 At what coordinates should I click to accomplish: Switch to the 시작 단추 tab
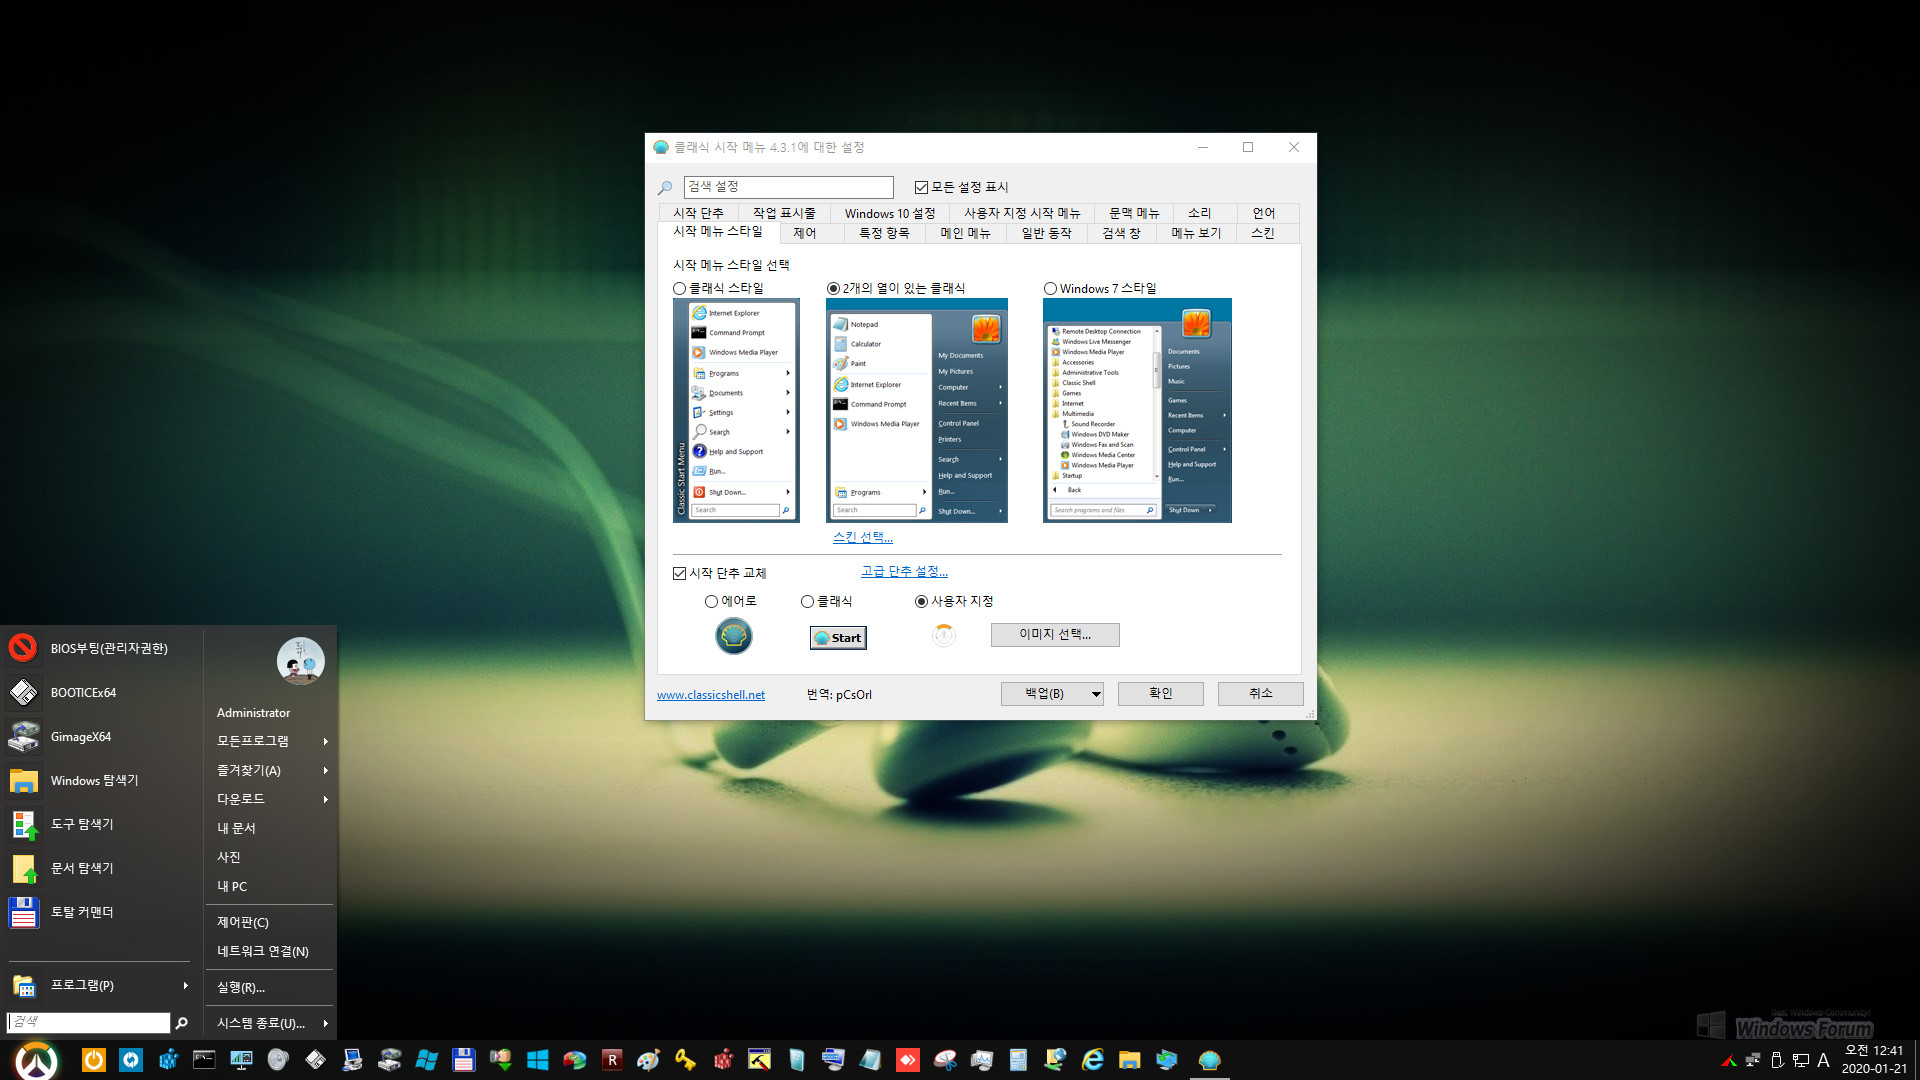tap(698, 213)
